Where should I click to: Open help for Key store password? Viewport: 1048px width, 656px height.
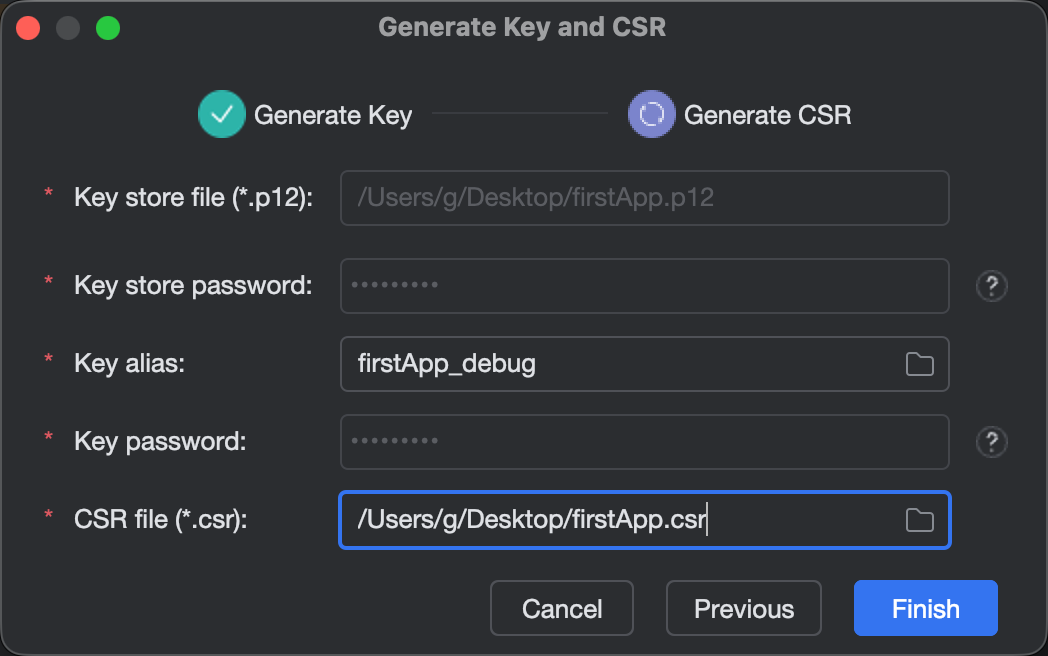tap(991, 287)
